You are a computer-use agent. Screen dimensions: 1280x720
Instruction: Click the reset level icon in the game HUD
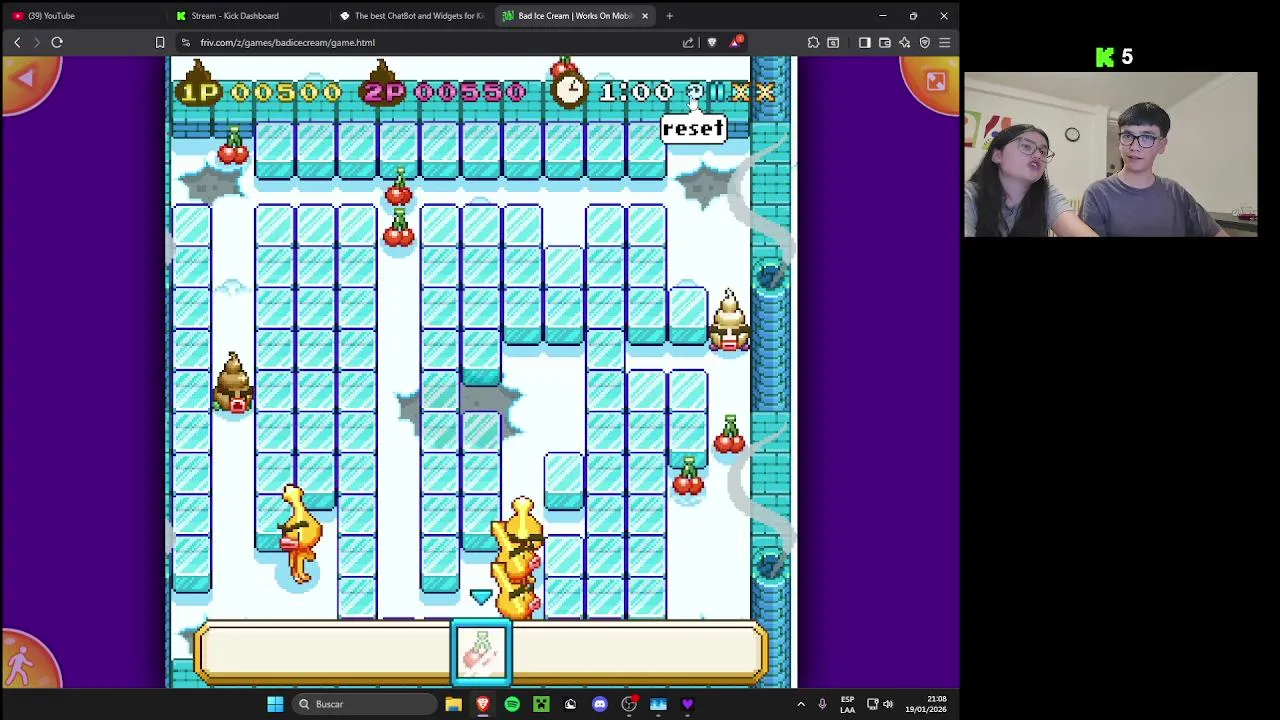[x=694, y=92]
